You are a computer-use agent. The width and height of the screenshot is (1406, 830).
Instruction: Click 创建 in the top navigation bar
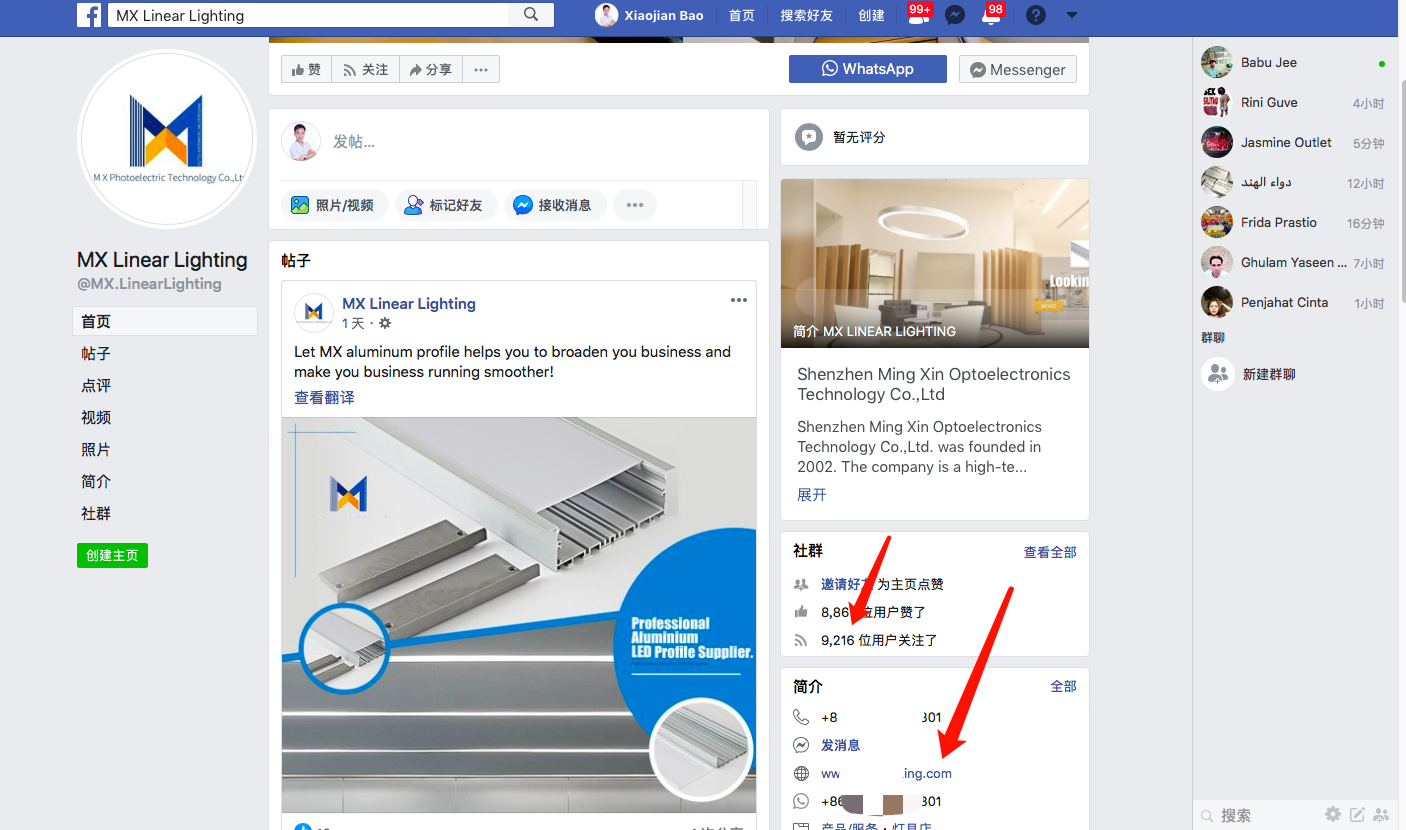(x=872, y=15)
